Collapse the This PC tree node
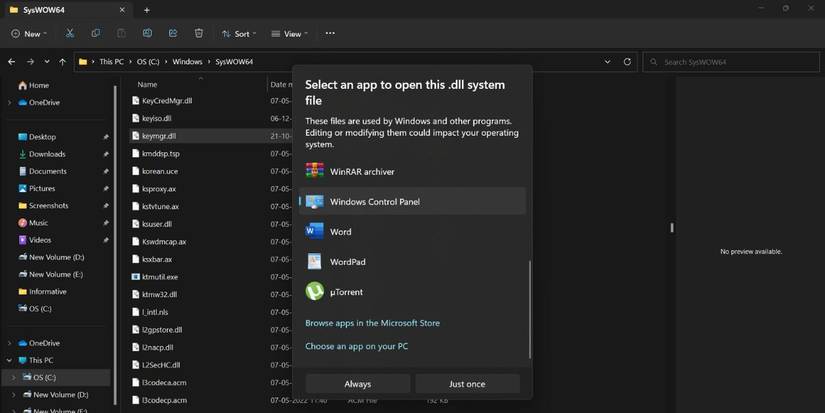Screen dimensions: 825x413 [x=10, y=360]
